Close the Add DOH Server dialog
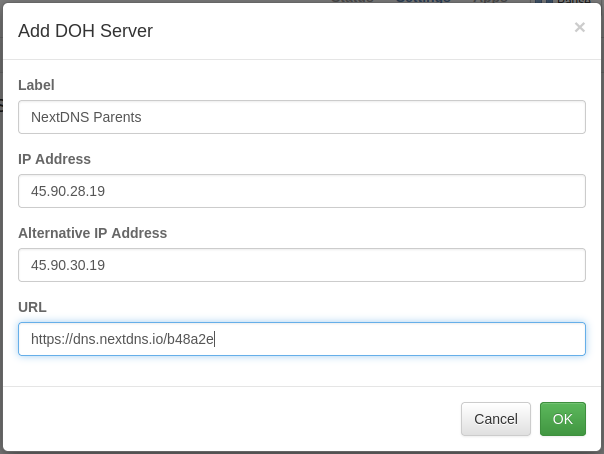This screenshot has width=604, height=454. tap(579, 28)
